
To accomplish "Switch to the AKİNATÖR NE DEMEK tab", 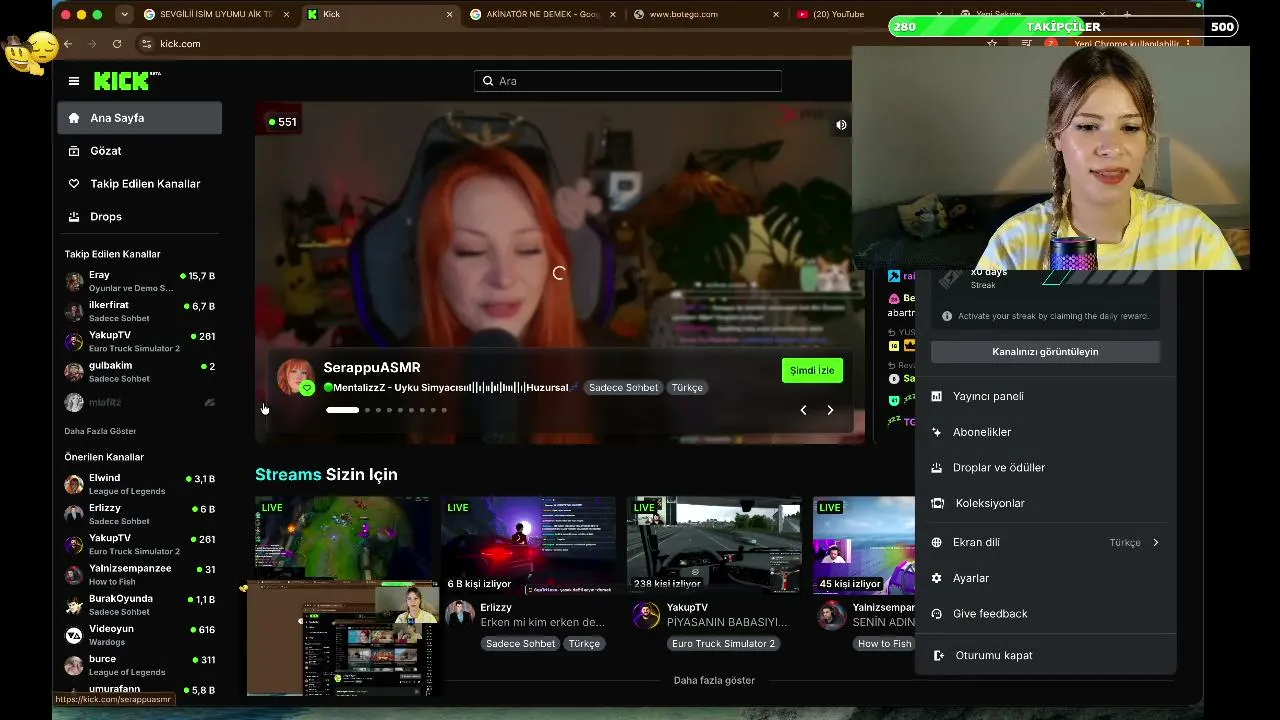I will click(x=541, y=15).
